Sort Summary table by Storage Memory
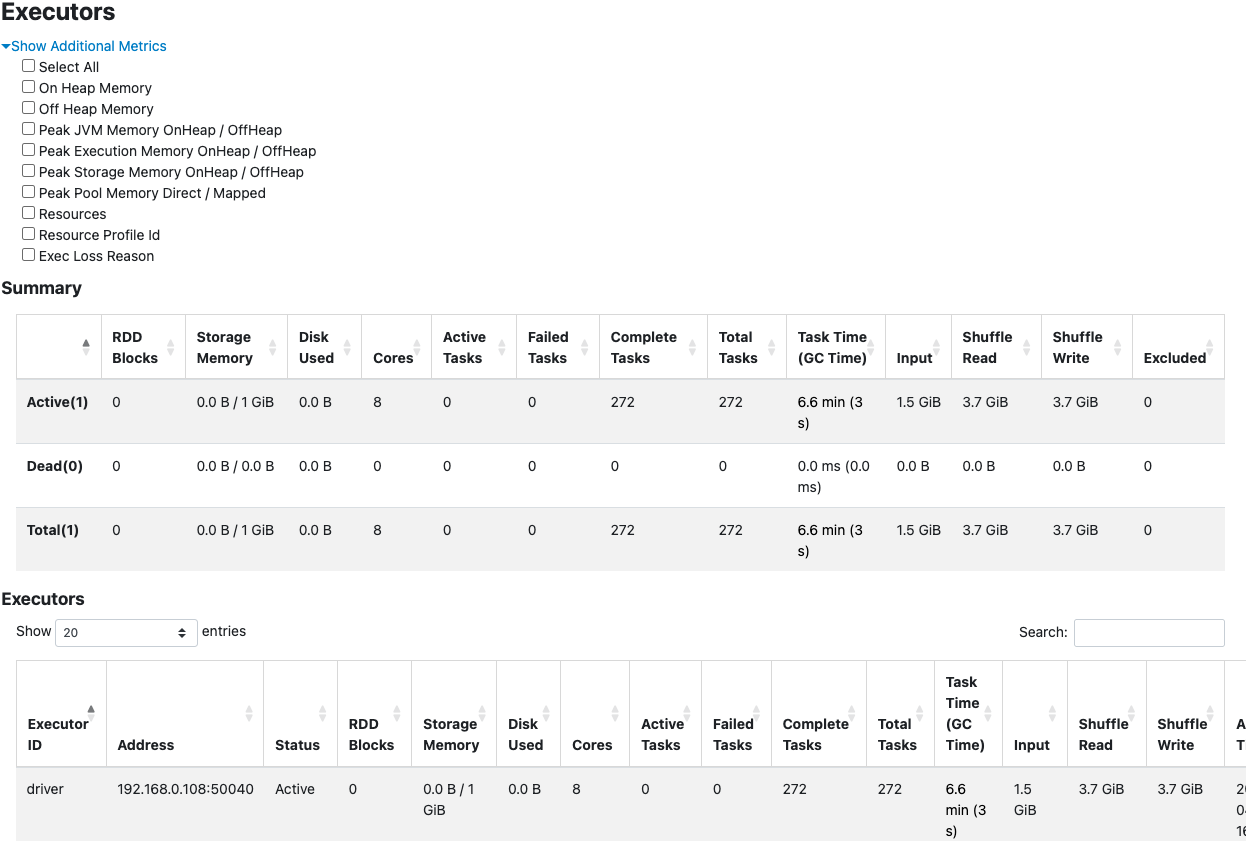1246x841 pixels. (272, 348)
